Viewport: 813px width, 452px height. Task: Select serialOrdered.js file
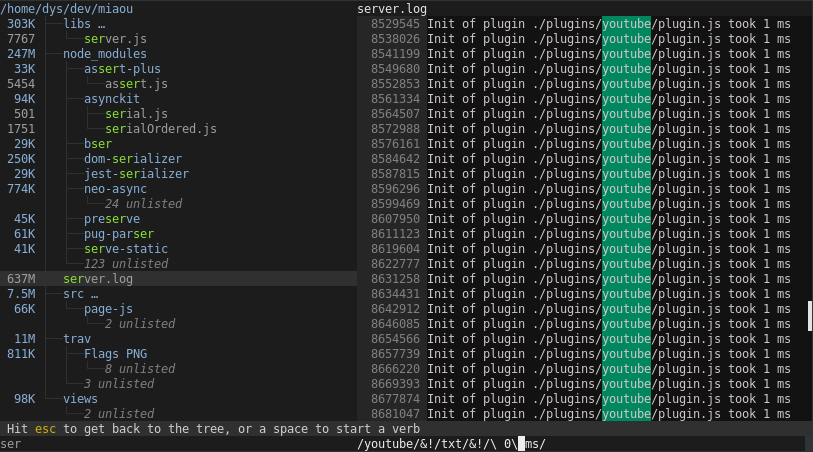[161, 129]
